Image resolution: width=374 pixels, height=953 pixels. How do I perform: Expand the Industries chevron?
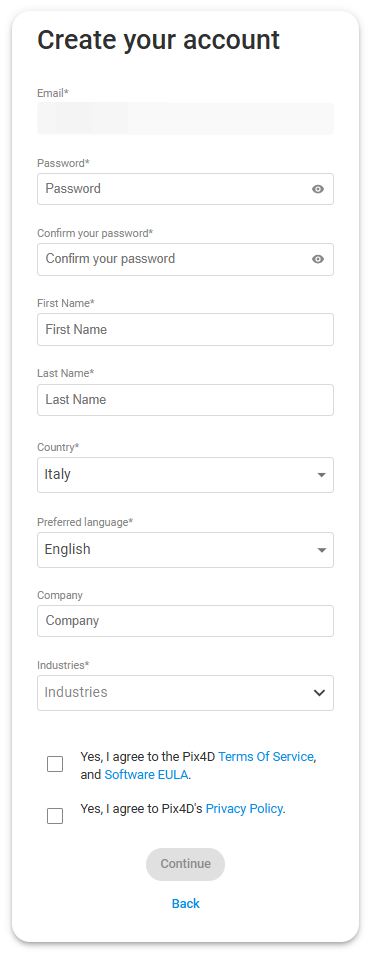(x=319, y=693)
